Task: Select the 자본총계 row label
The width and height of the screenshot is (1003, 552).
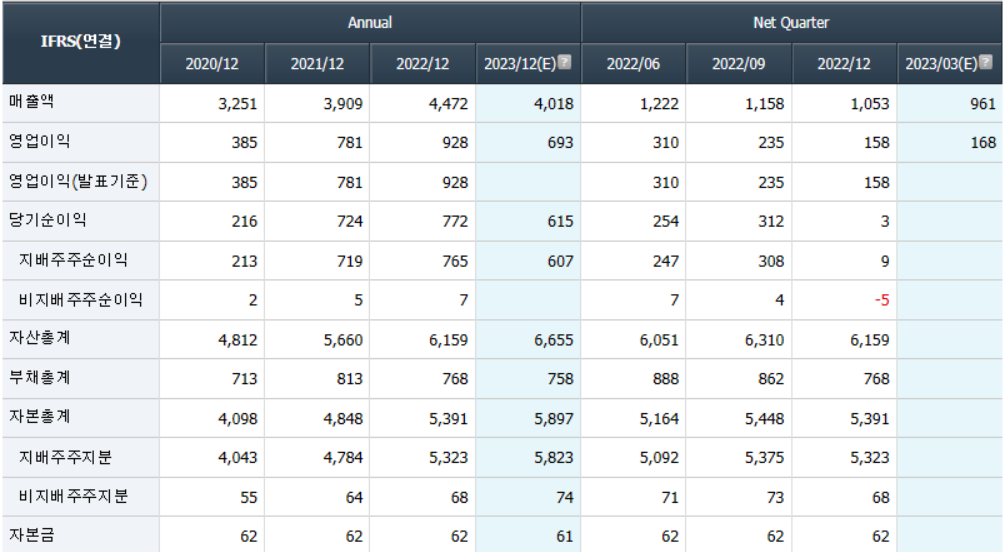Action: click(x=39, y=416)
